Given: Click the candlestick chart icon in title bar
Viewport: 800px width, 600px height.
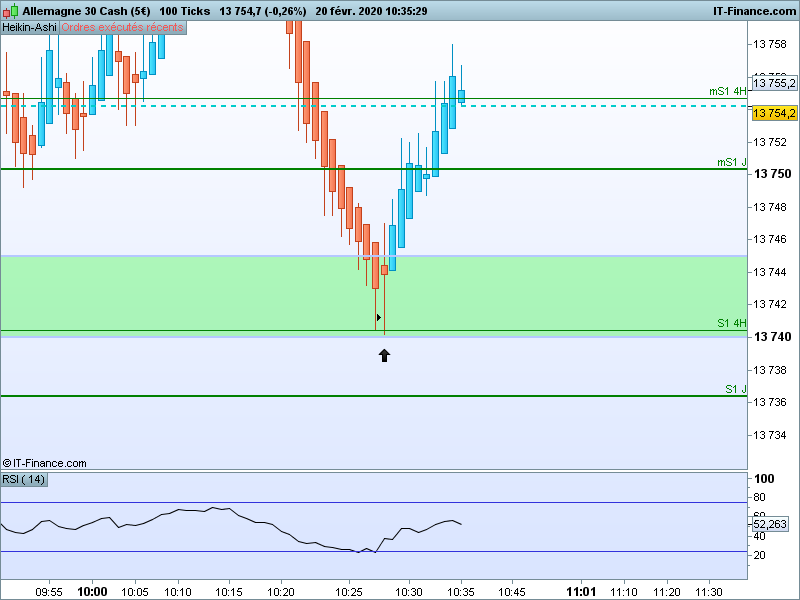Looking at the screenshot, I should [x=10, y=10].
